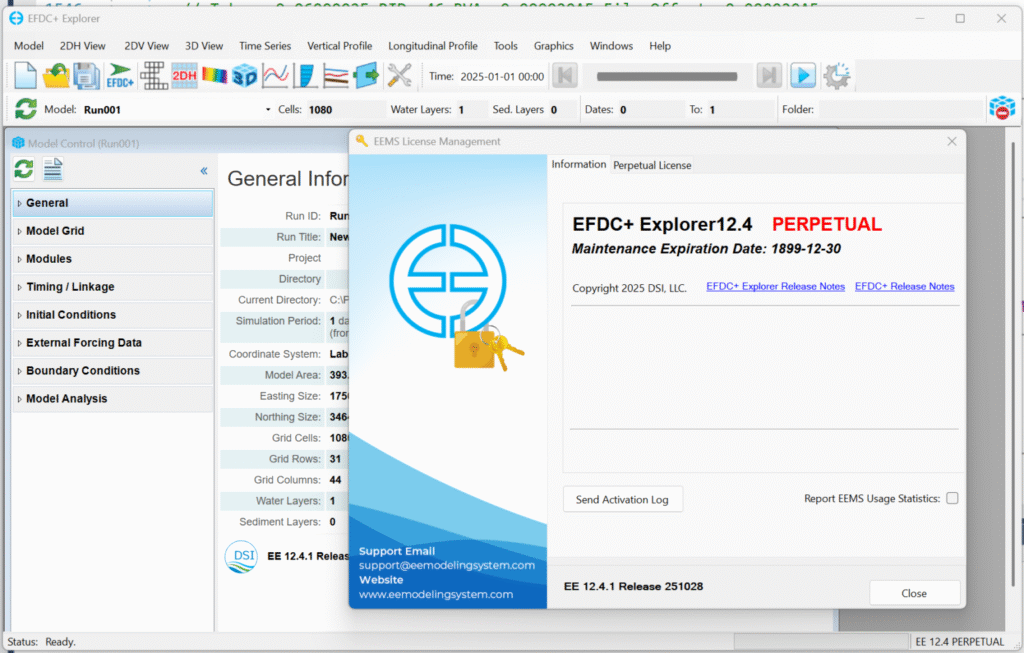Click the refresh icon in Model Control panel

(23, 170)
